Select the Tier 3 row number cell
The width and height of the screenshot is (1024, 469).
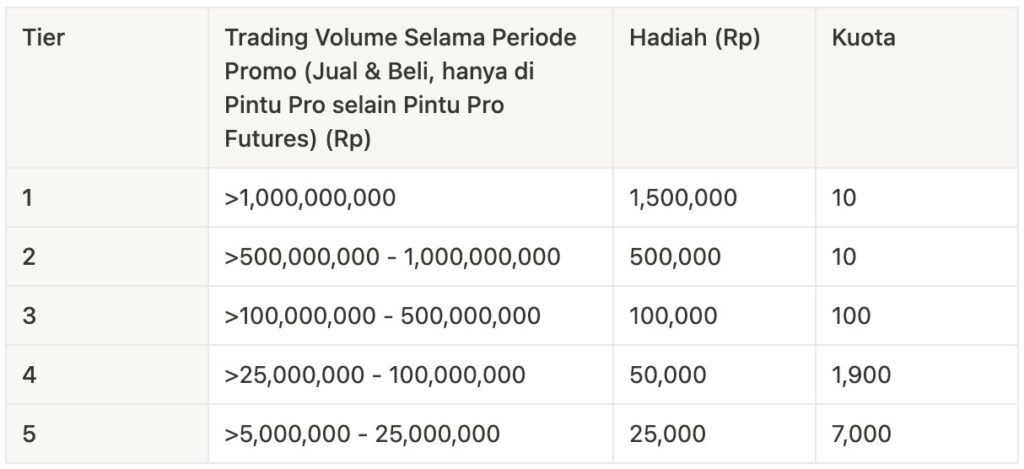click(x=29, y=316)
